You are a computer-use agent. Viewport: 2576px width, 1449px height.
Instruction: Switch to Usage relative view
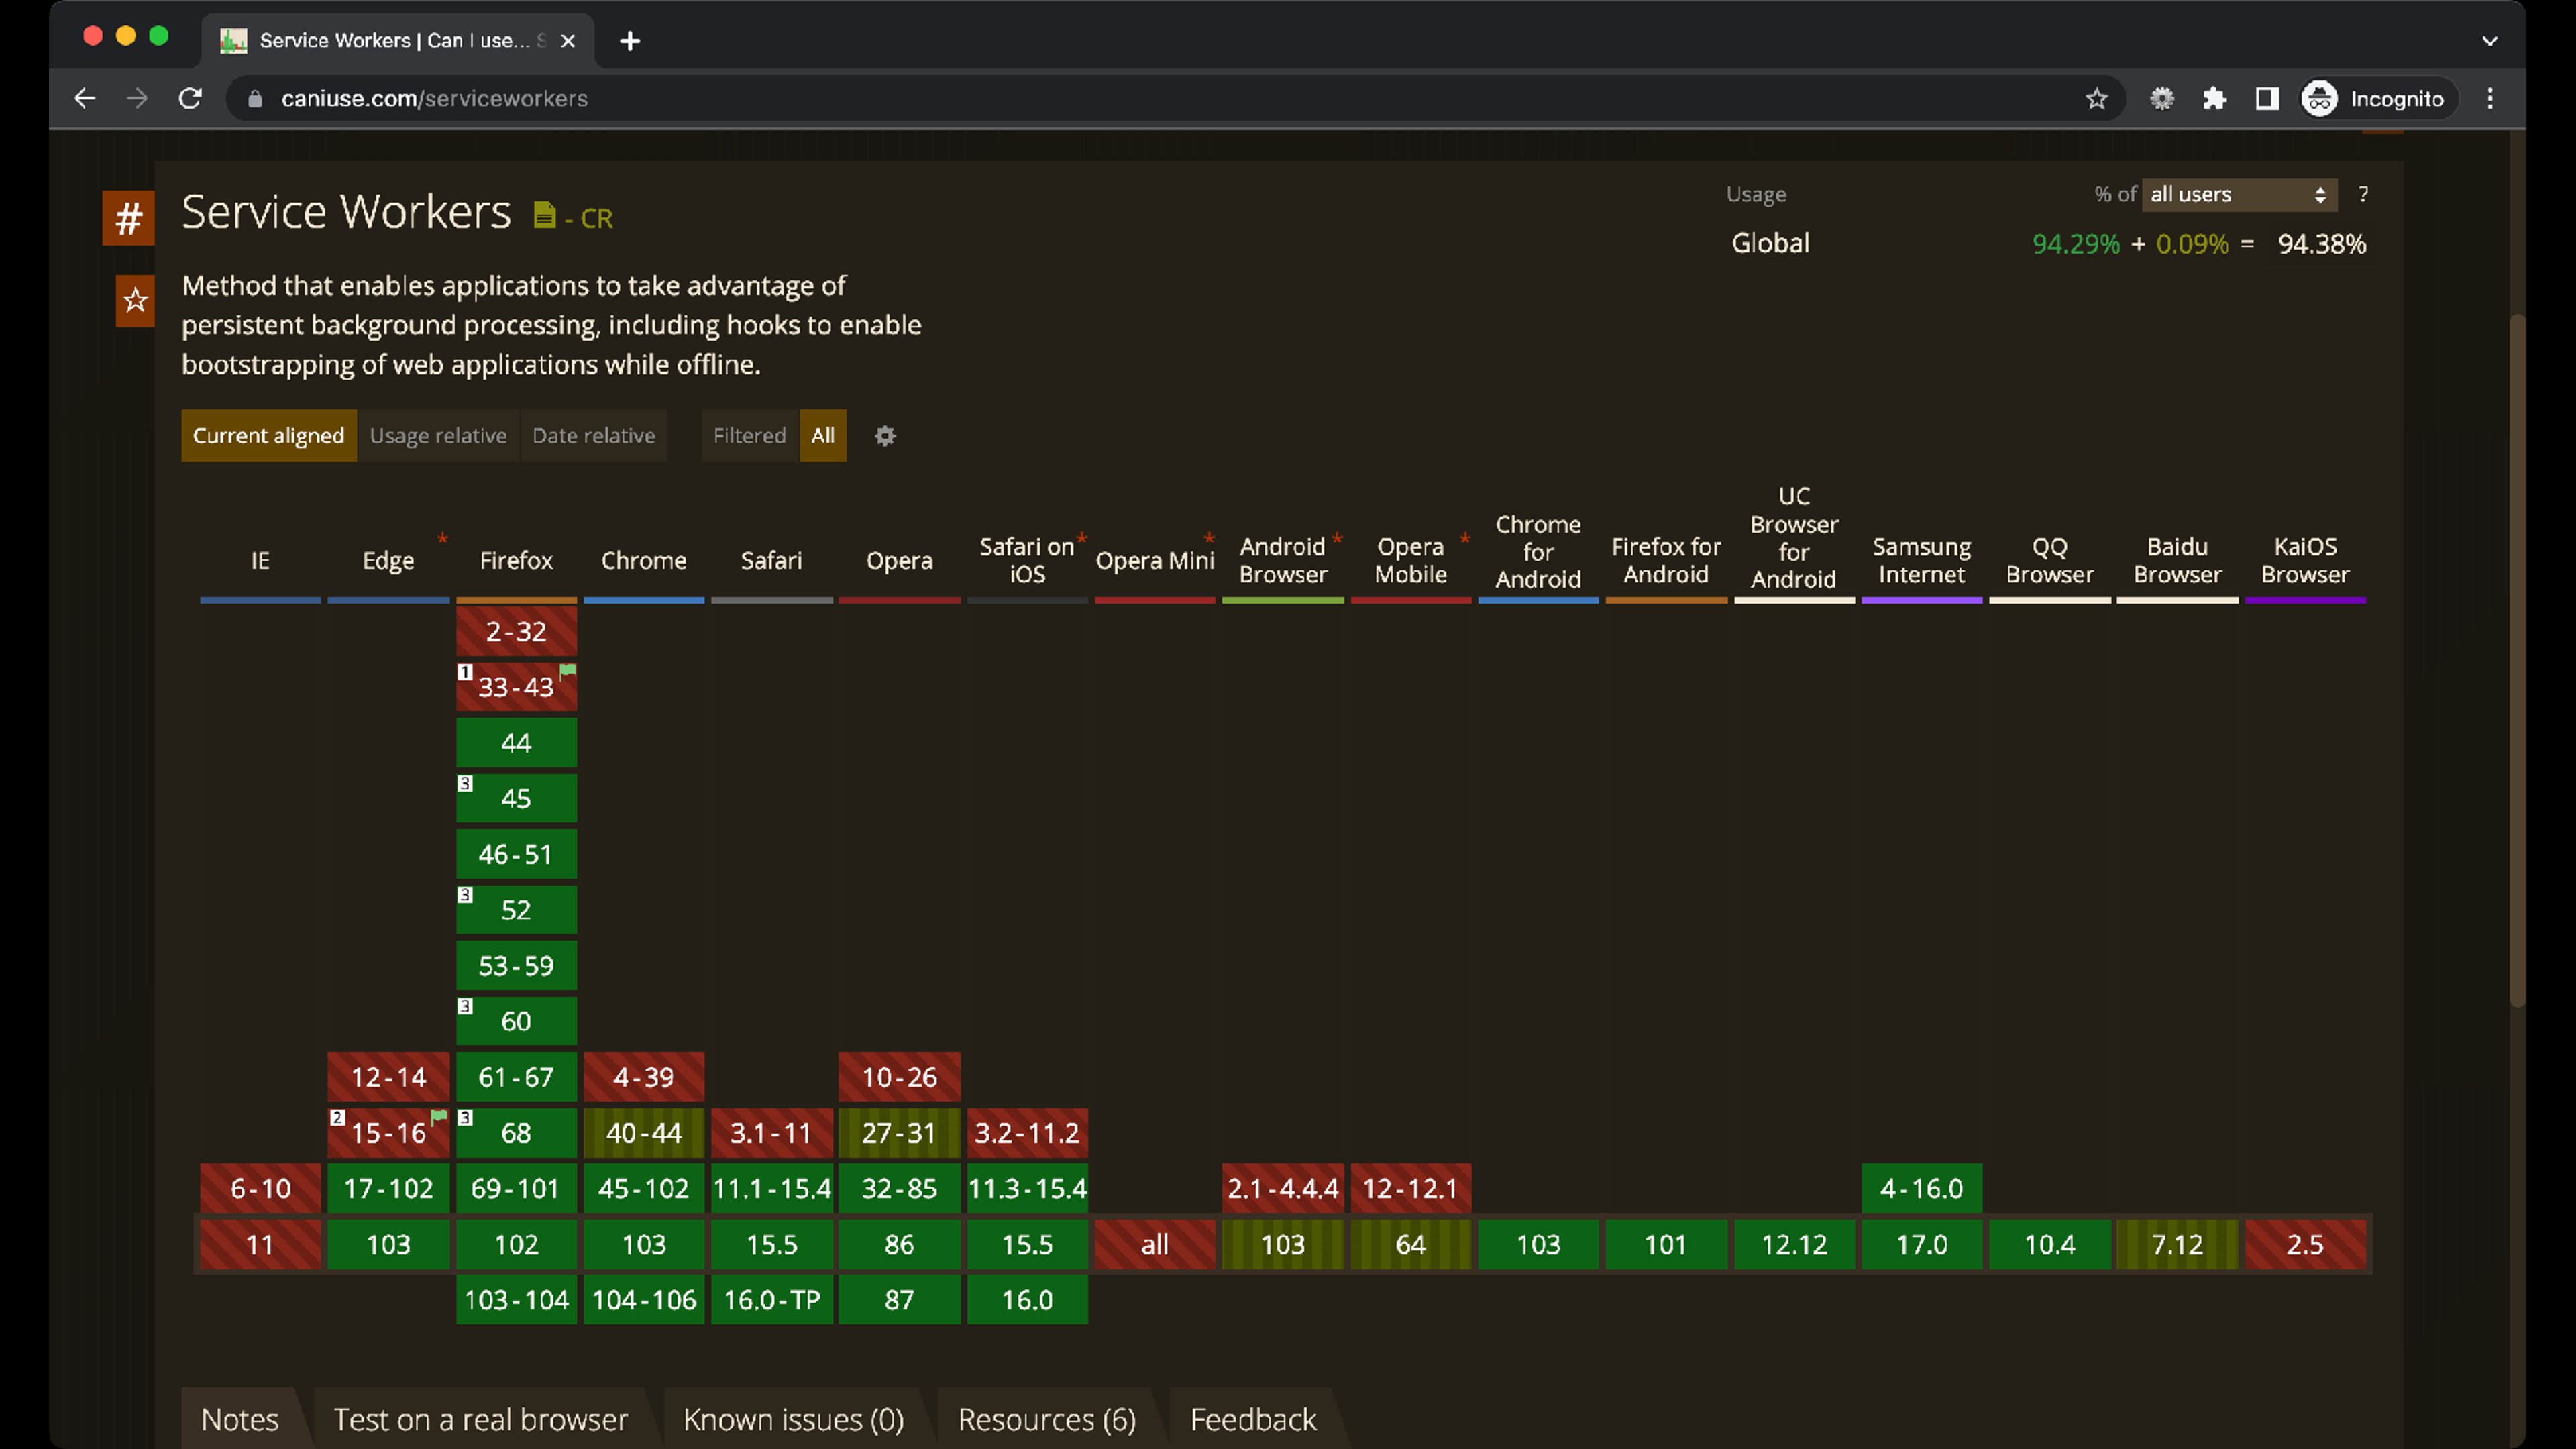tap(438, 436)
